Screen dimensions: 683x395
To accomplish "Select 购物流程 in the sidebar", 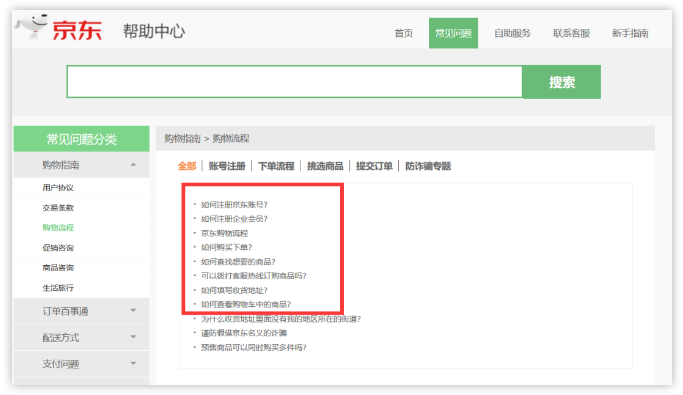I will (x=58, y=228).
